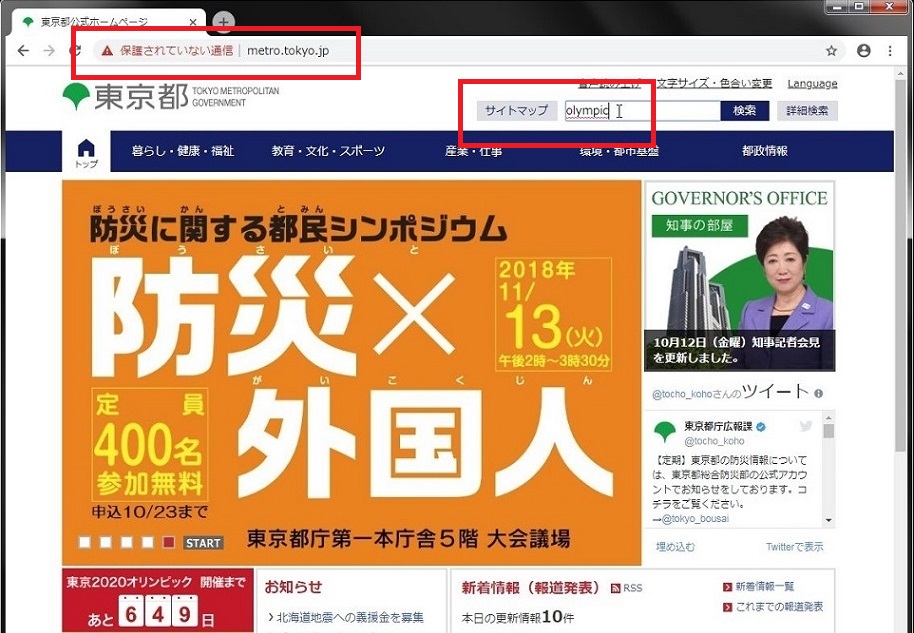Viewport: 914px width, 633px height.
Task: Go back to the previous page
Action: [x=23, y=51]
